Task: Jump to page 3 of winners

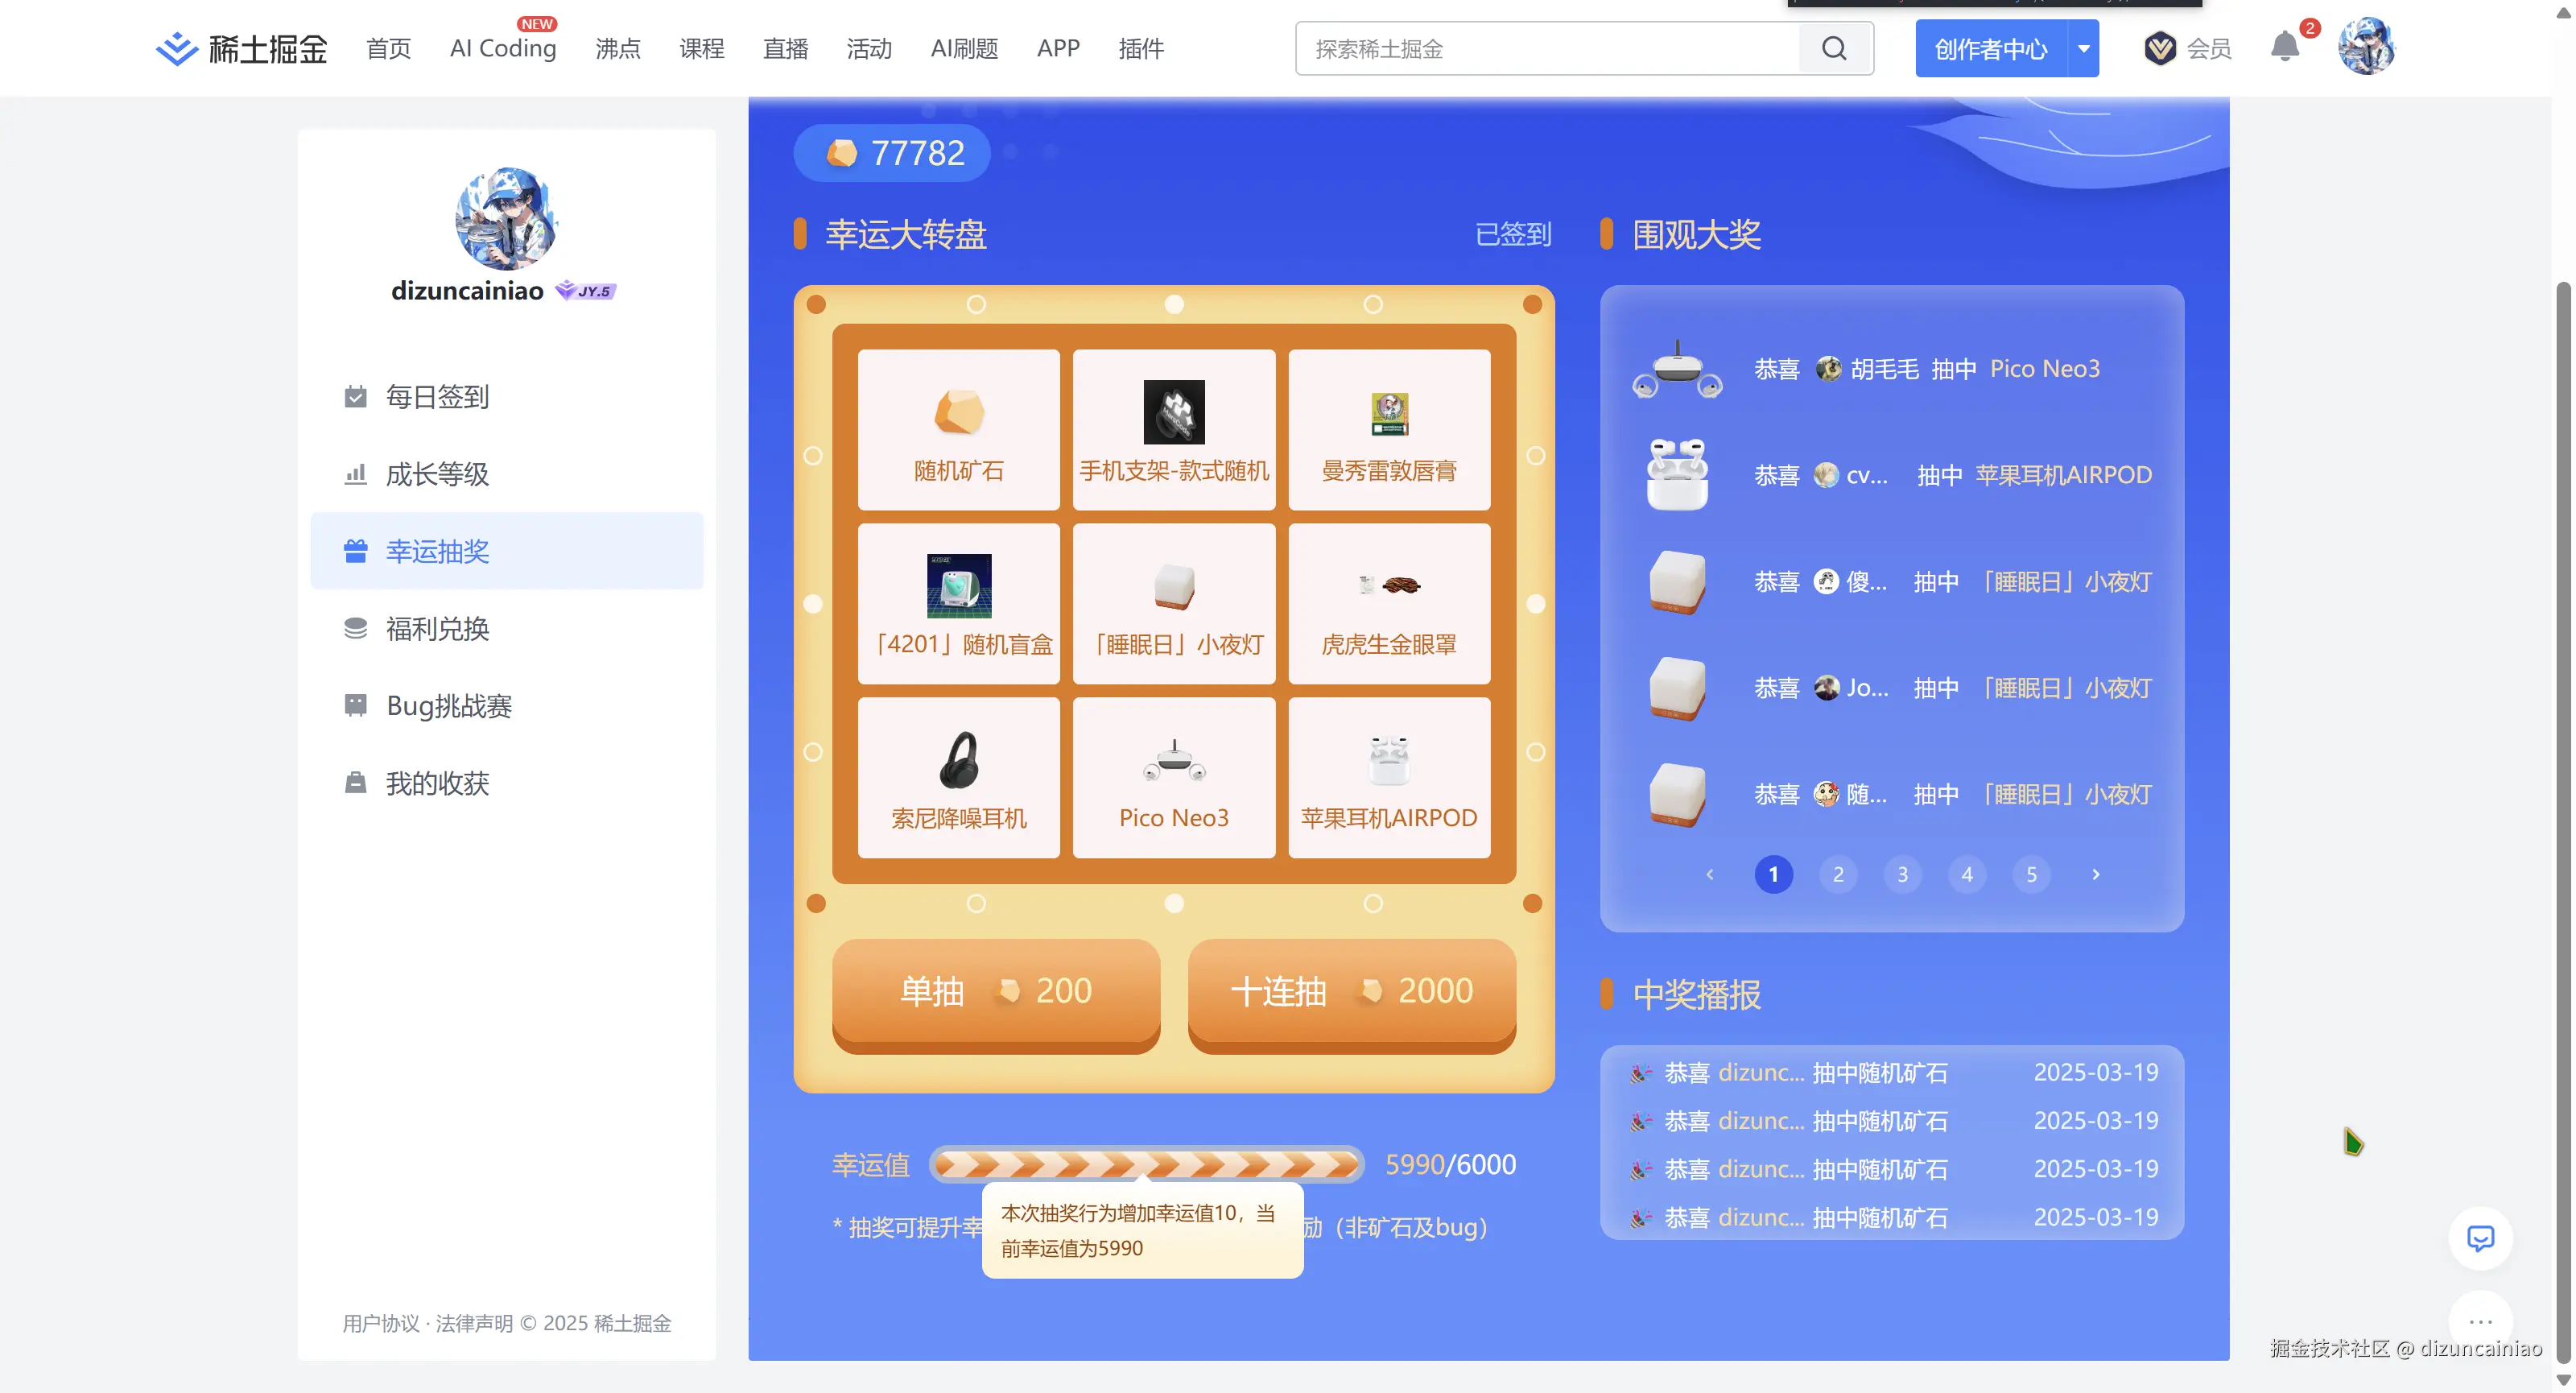Action: click(1902, 874)
